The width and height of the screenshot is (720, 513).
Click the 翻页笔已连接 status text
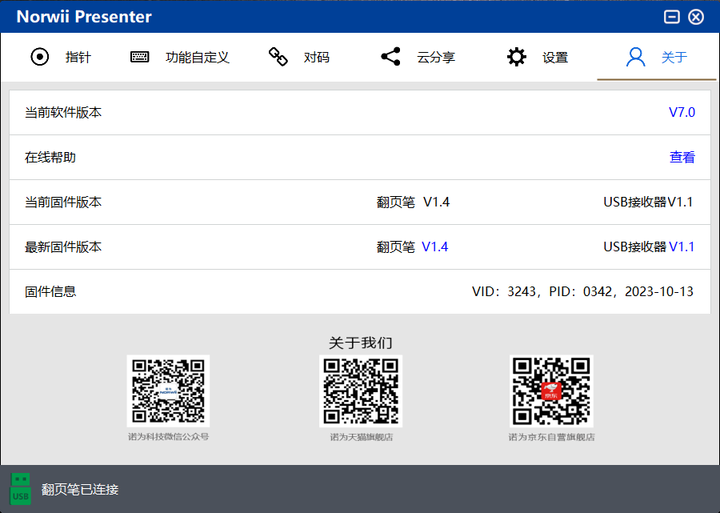pyautogui.click(x=80, y=490)
